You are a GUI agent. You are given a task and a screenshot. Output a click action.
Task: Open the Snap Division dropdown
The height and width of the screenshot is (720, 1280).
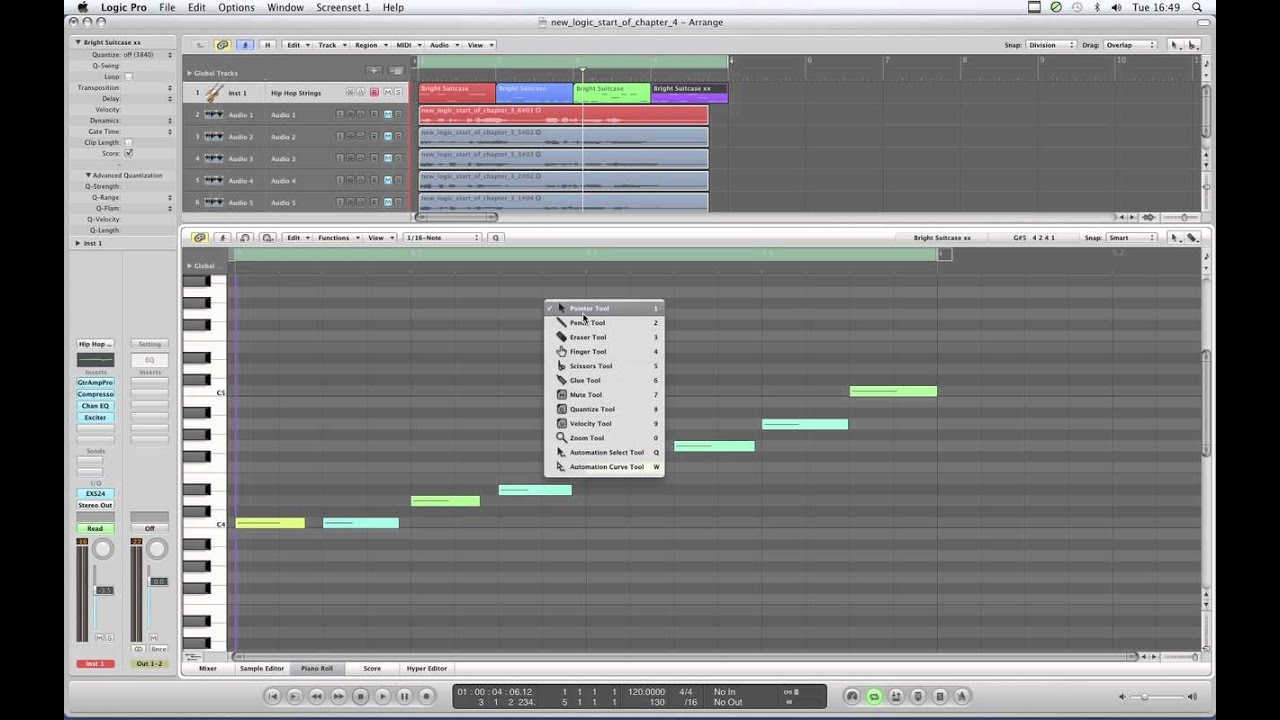click(1050, 45)
